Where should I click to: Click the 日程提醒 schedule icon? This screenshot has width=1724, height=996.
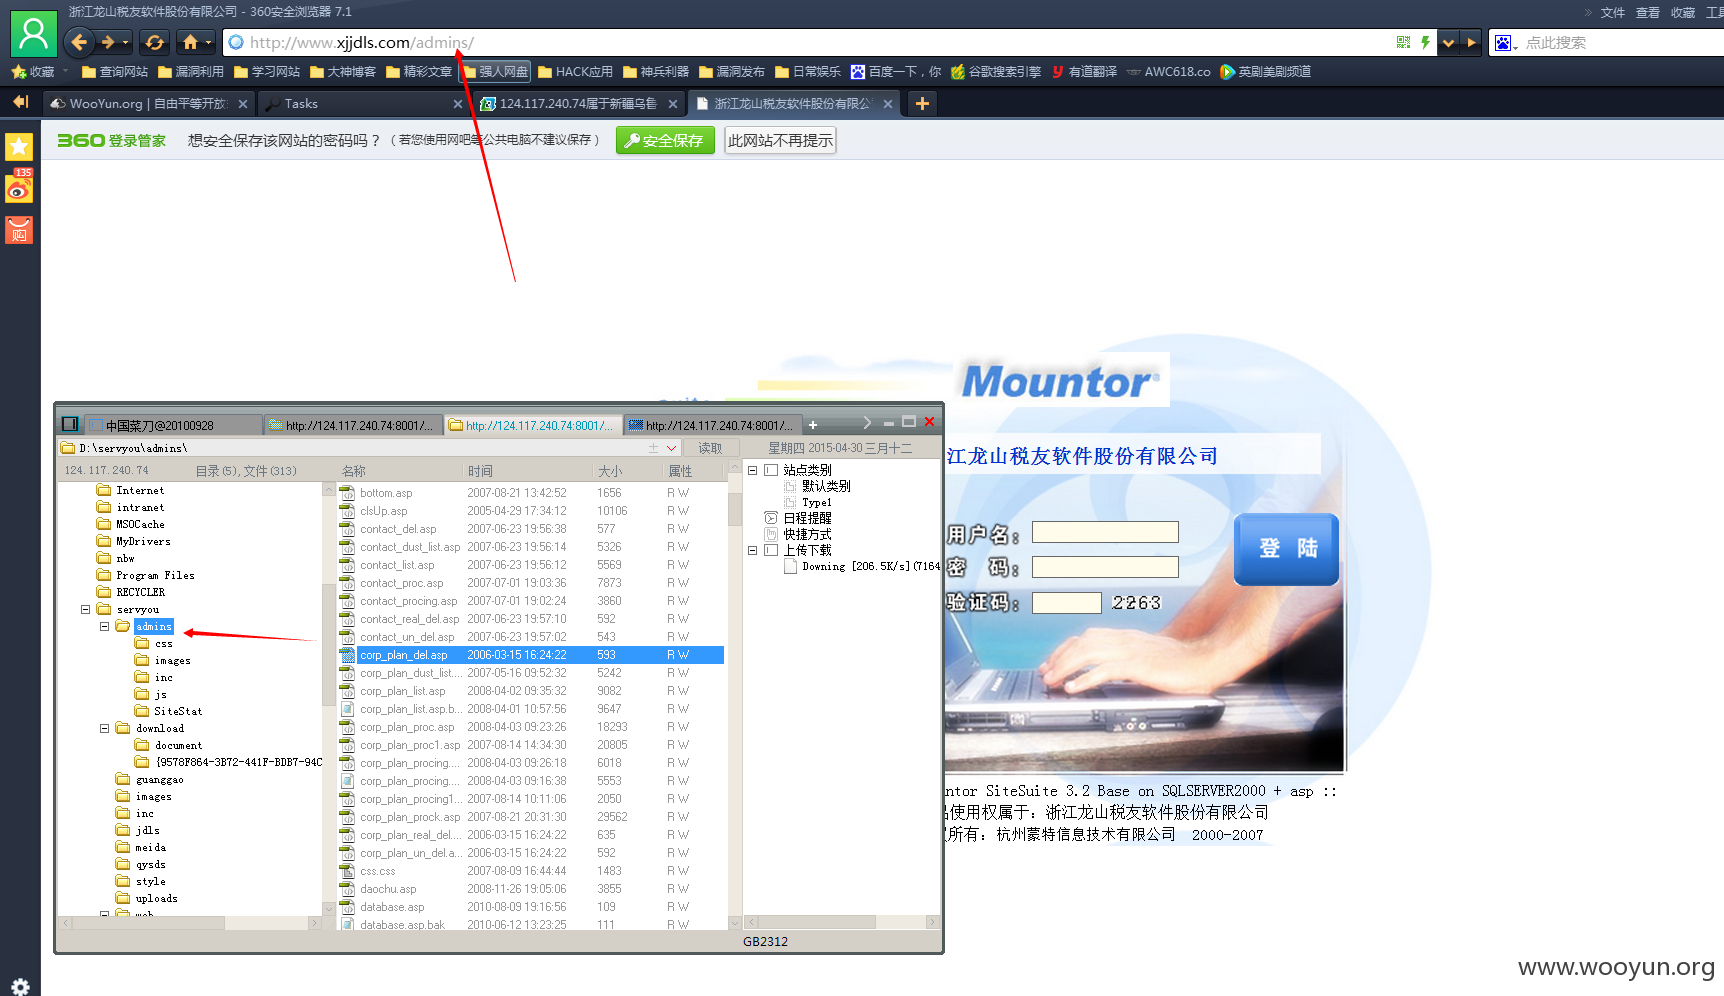tap(771, 518)
